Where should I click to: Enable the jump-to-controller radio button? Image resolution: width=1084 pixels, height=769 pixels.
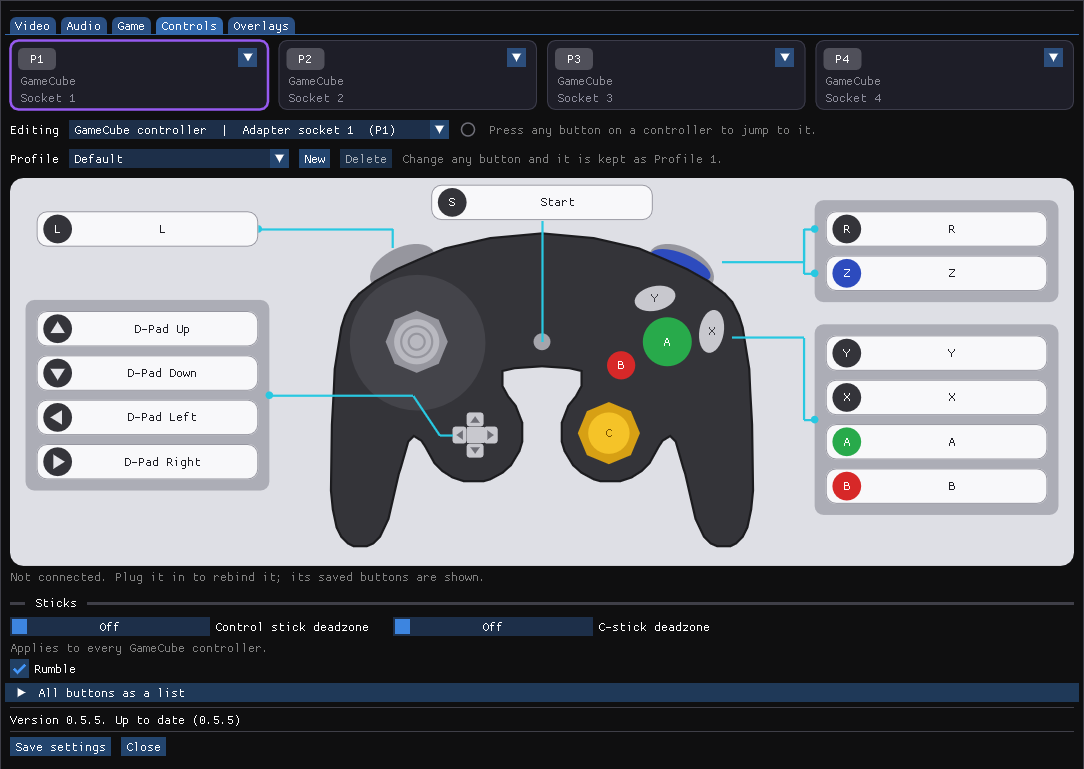tap(468, 130)
